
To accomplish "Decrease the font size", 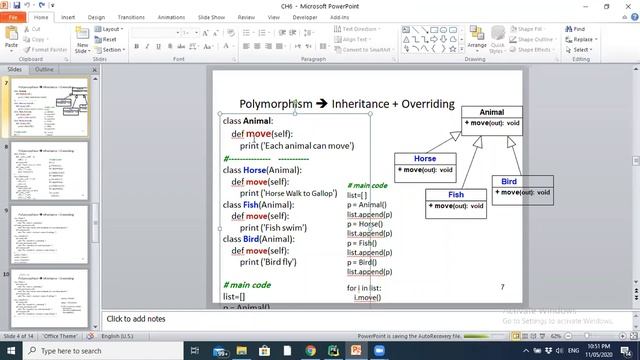I will pos(216,33).
